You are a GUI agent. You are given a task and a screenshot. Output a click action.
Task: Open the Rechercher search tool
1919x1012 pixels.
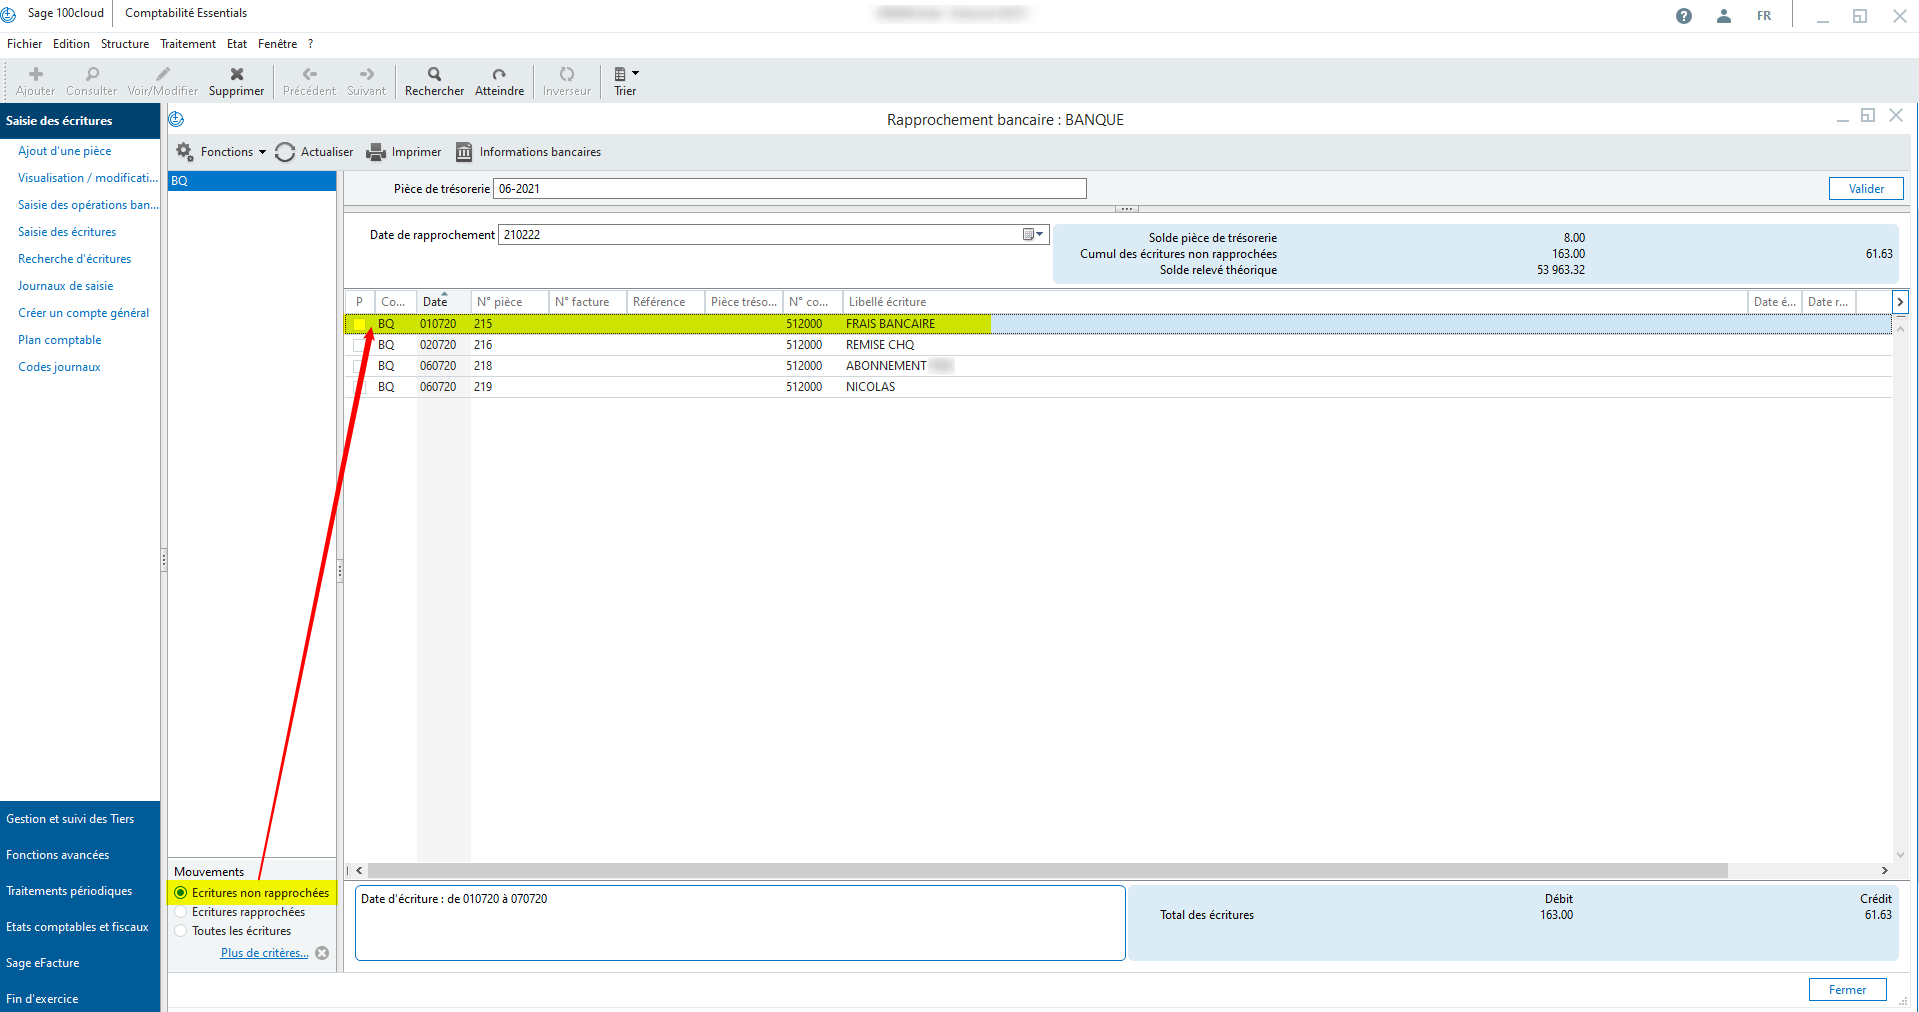click(434, 75)
